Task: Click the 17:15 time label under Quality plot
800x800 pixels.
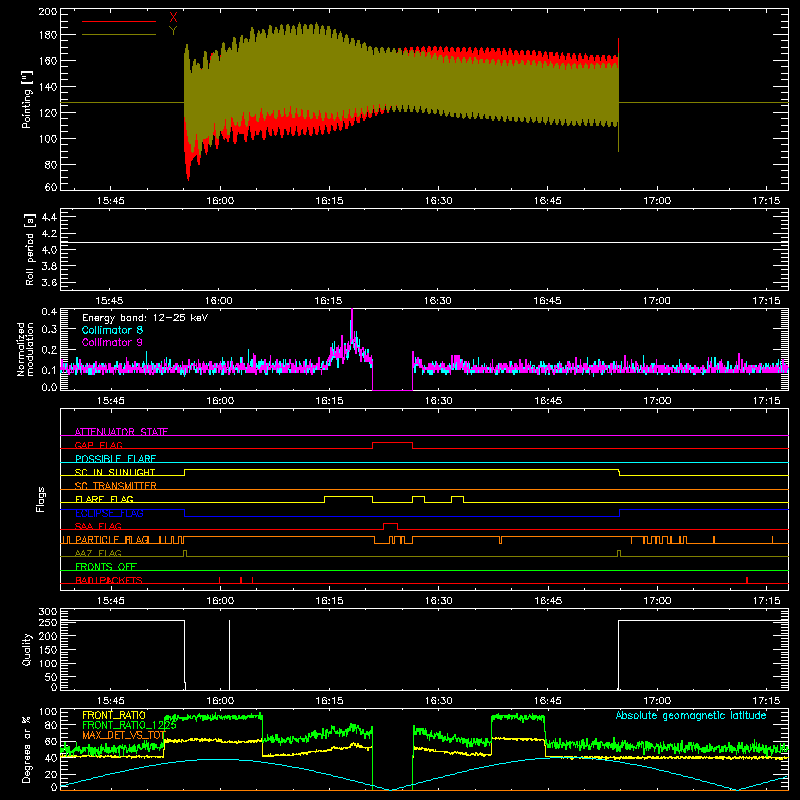Action: [x=766, y=701]
